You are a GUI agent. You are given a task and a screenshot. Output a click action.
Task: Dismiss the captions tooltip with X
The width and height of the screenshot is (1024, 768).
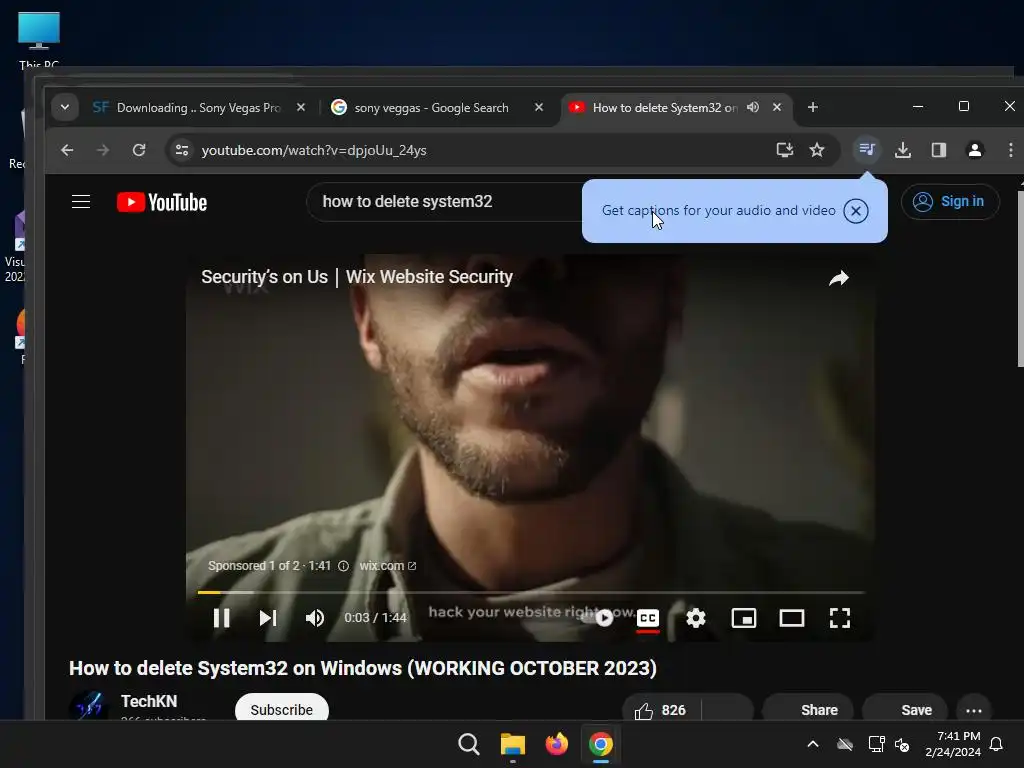856,211
